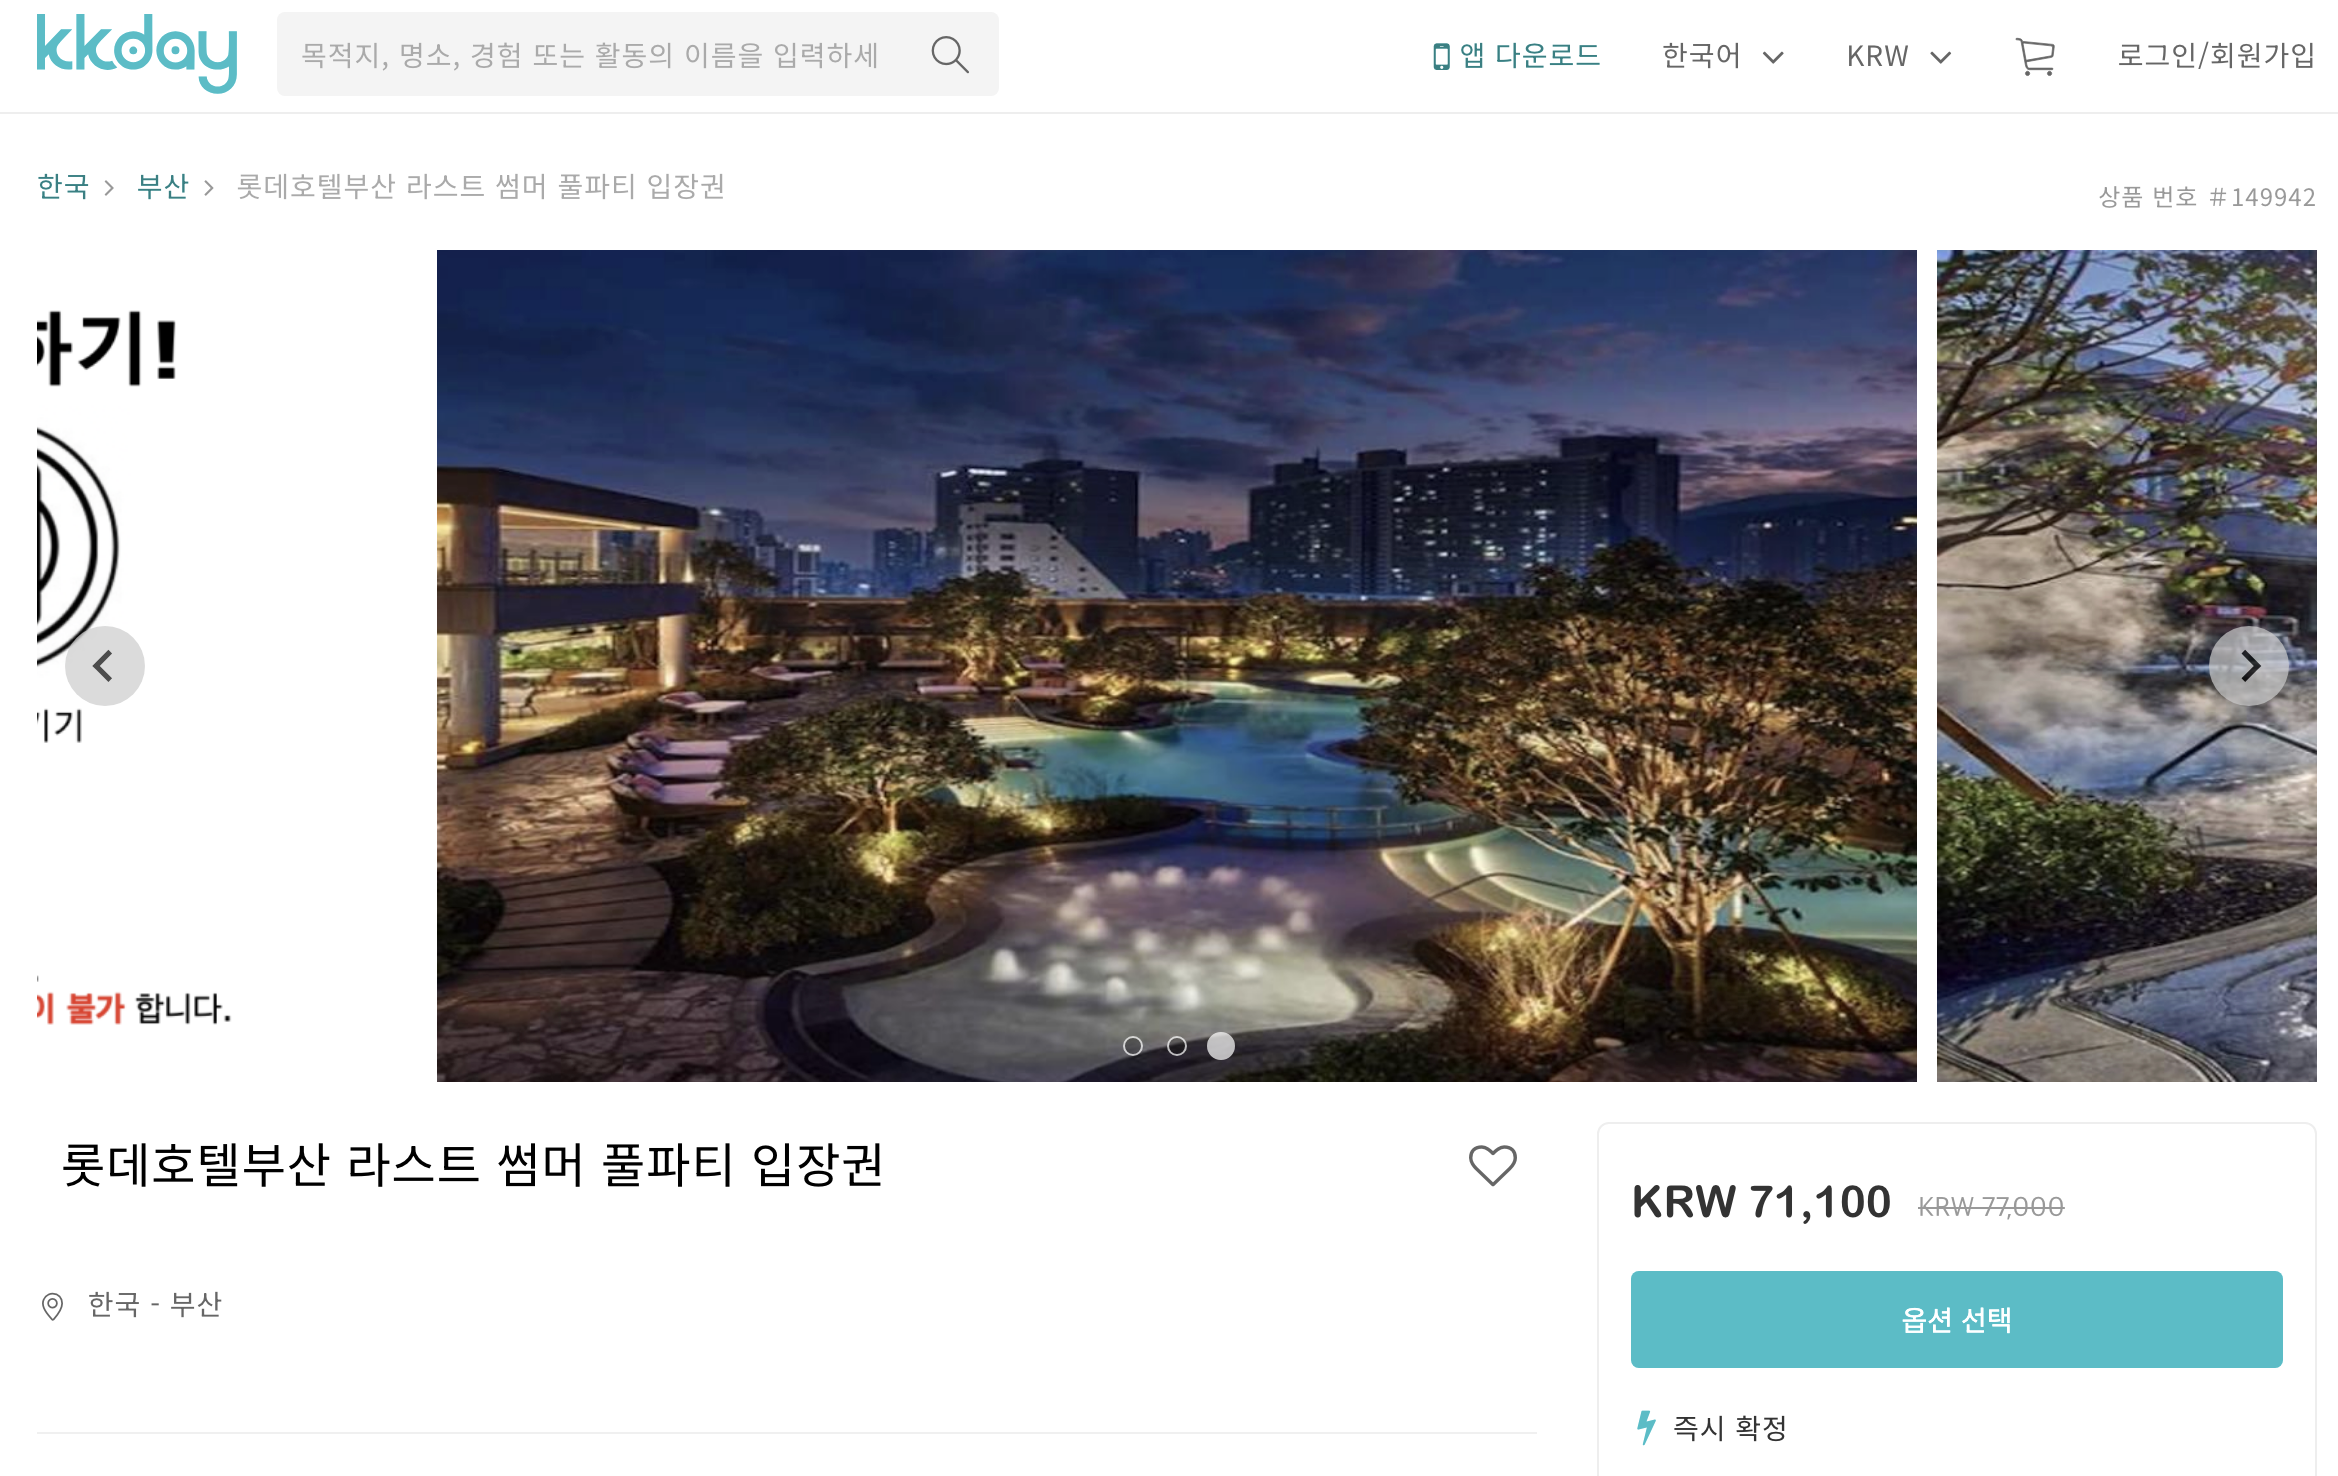Select the second carousel indicator dot
The image size is (2338, 1476).
(x=1177, y=1046)
